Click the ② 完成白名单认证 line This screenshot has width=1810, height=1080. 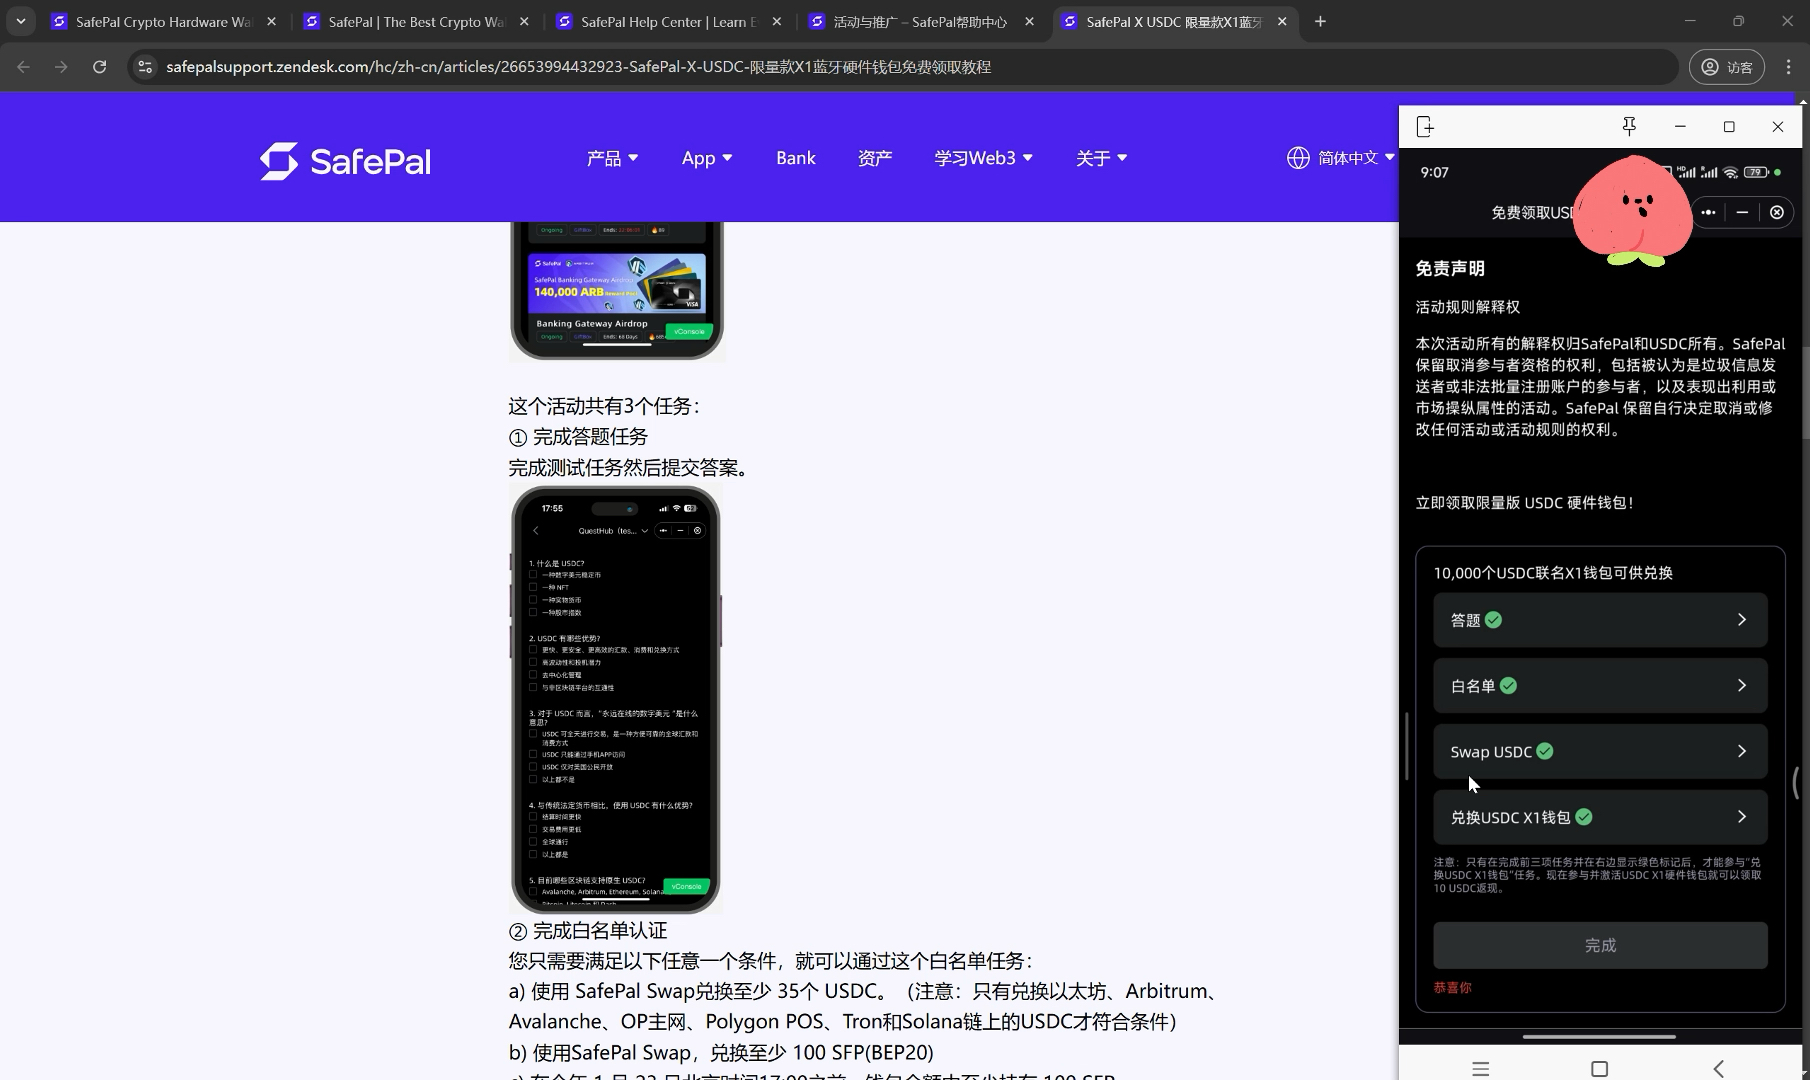coord(588,931)
